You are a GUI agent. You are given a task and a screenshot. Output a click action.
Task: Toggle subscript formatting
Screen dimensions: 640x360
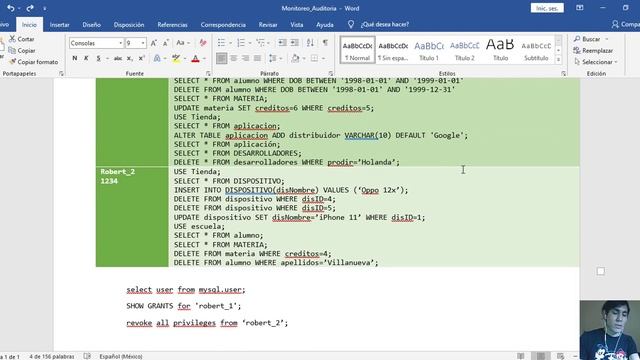point(129,58)
